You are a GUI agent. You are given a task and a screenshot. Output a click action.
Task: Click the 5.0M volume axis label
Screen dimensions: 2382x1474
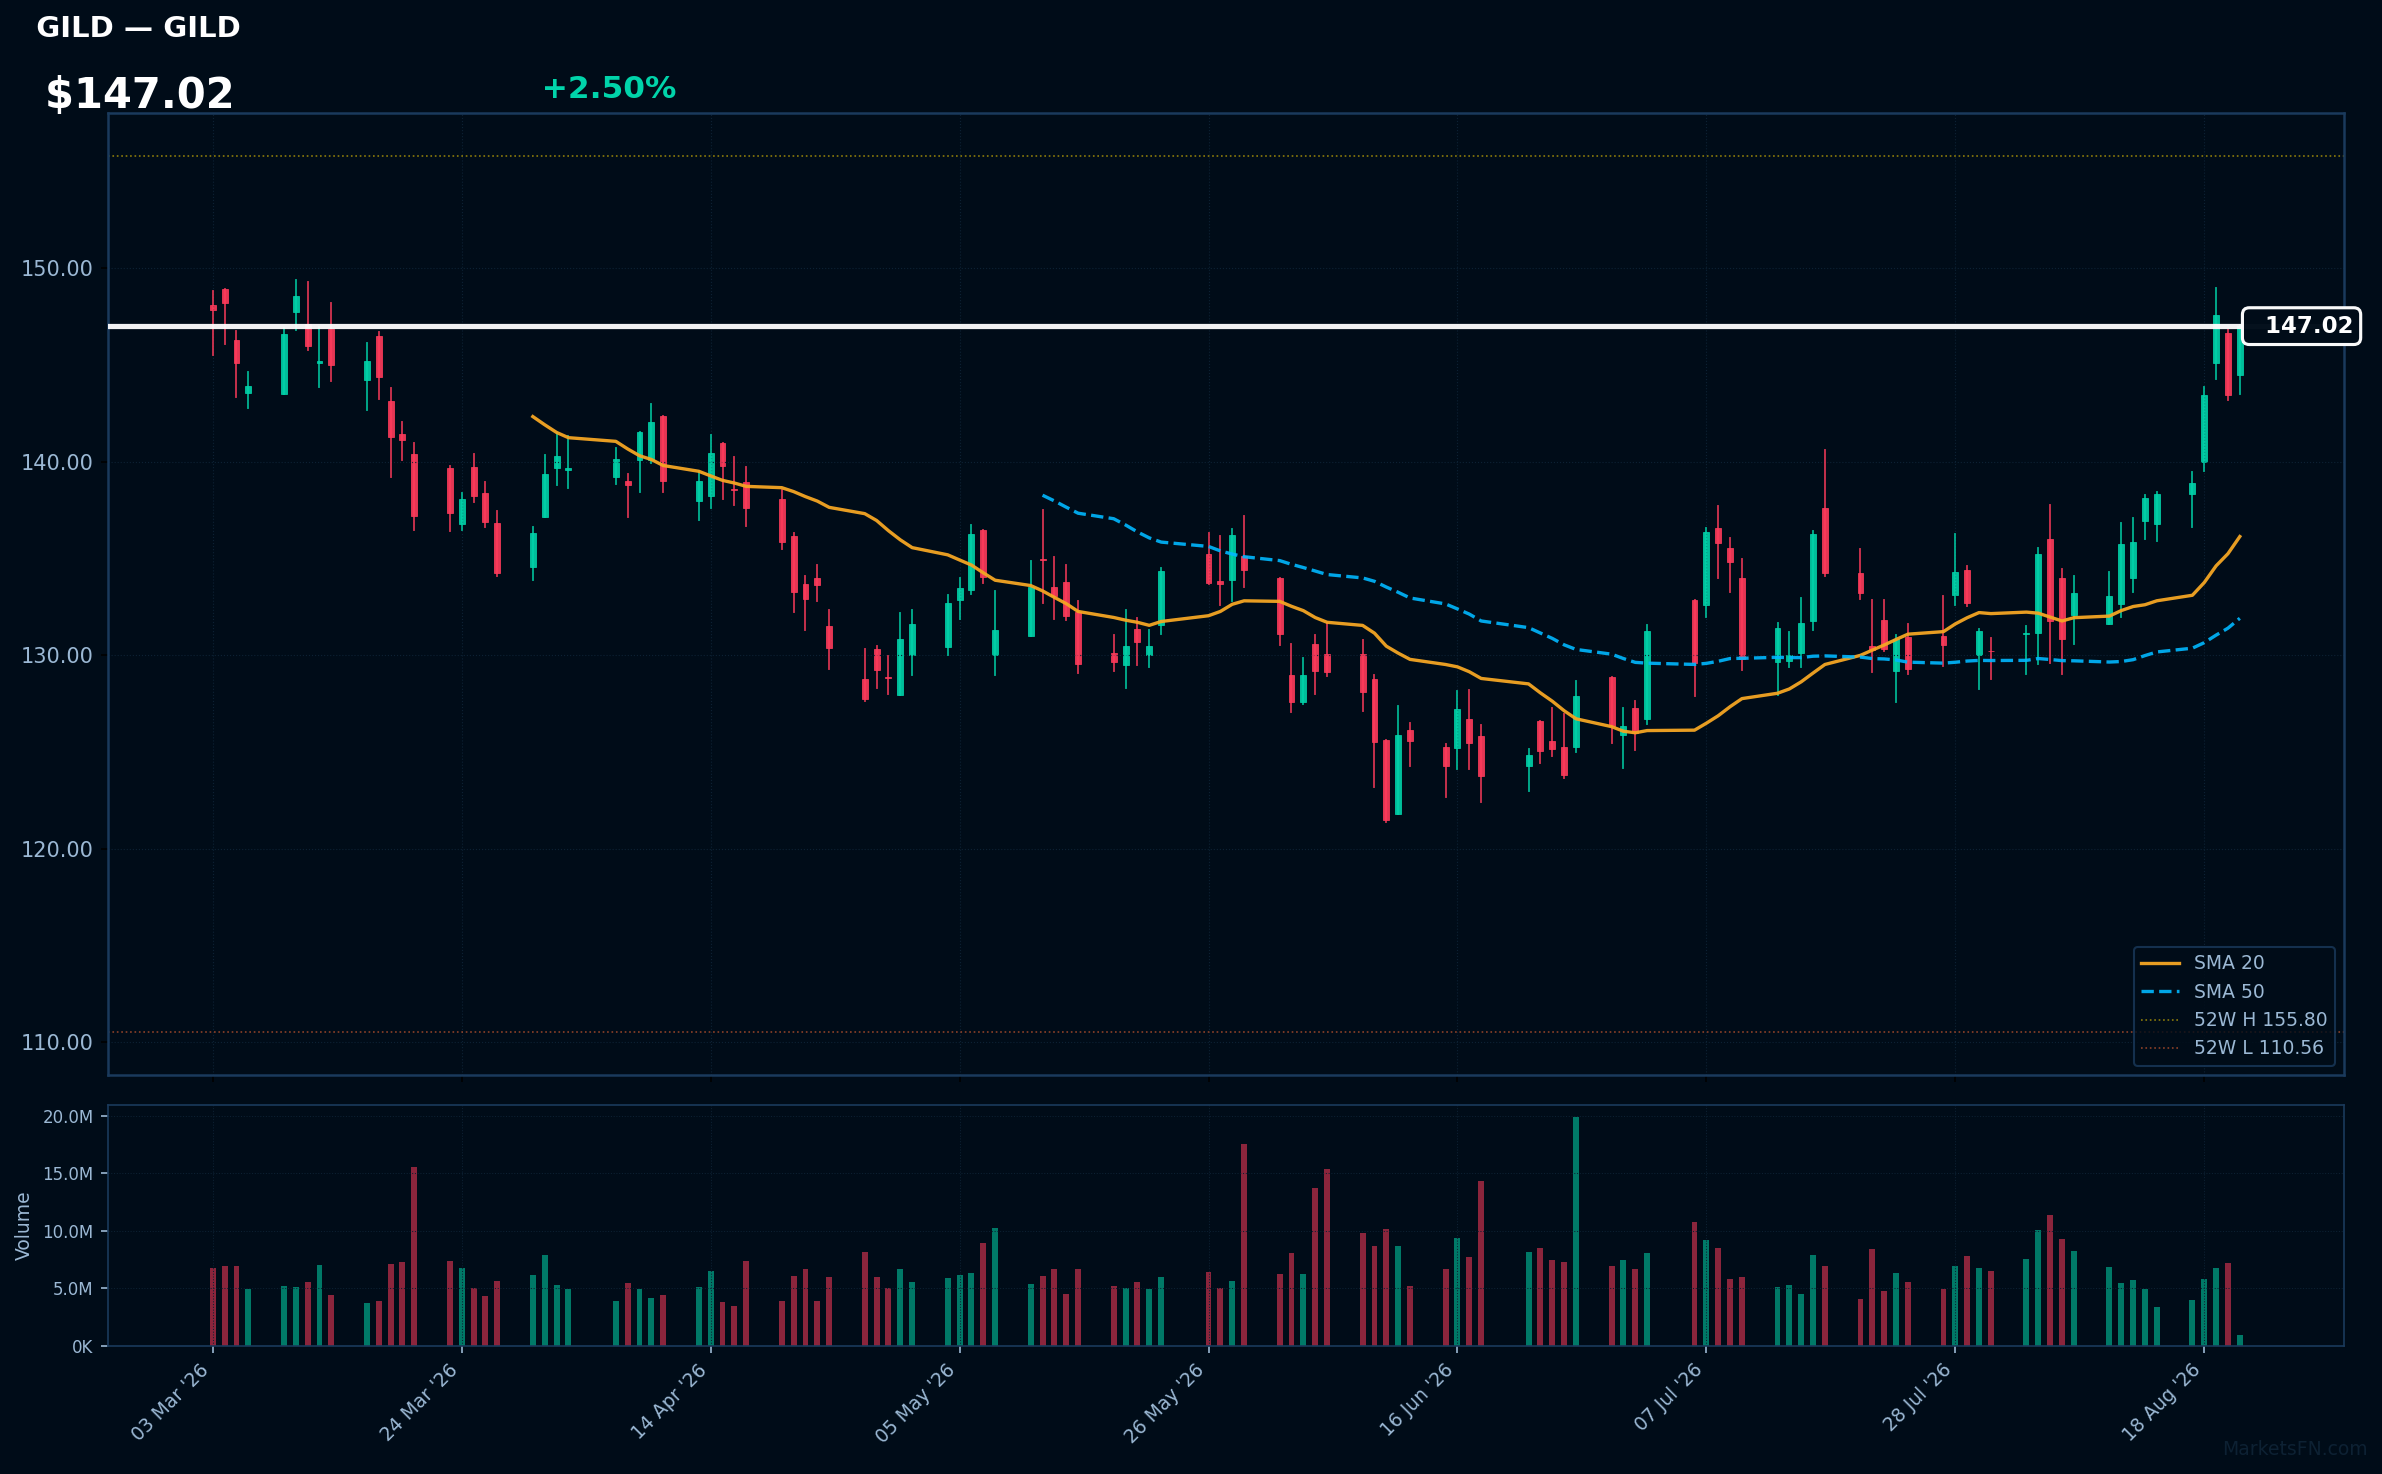[73, 1289]
